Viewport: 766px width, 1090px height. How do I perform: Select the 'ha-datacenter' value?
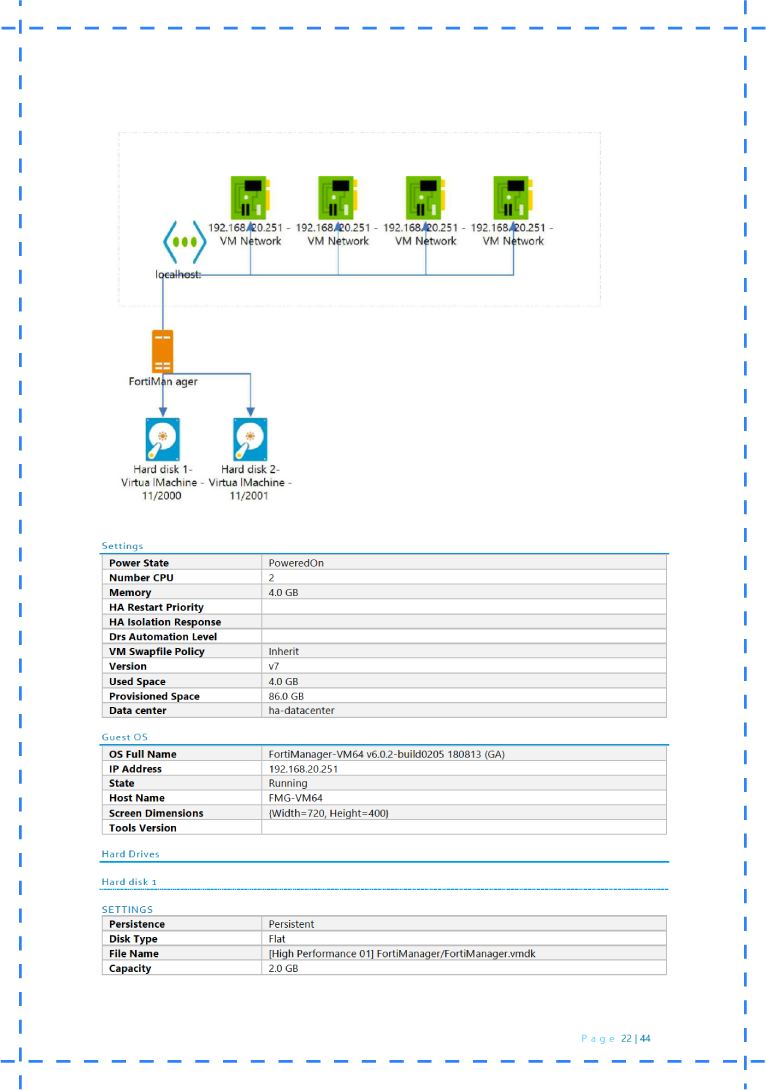pyautogui.click(x=302, y=710)
